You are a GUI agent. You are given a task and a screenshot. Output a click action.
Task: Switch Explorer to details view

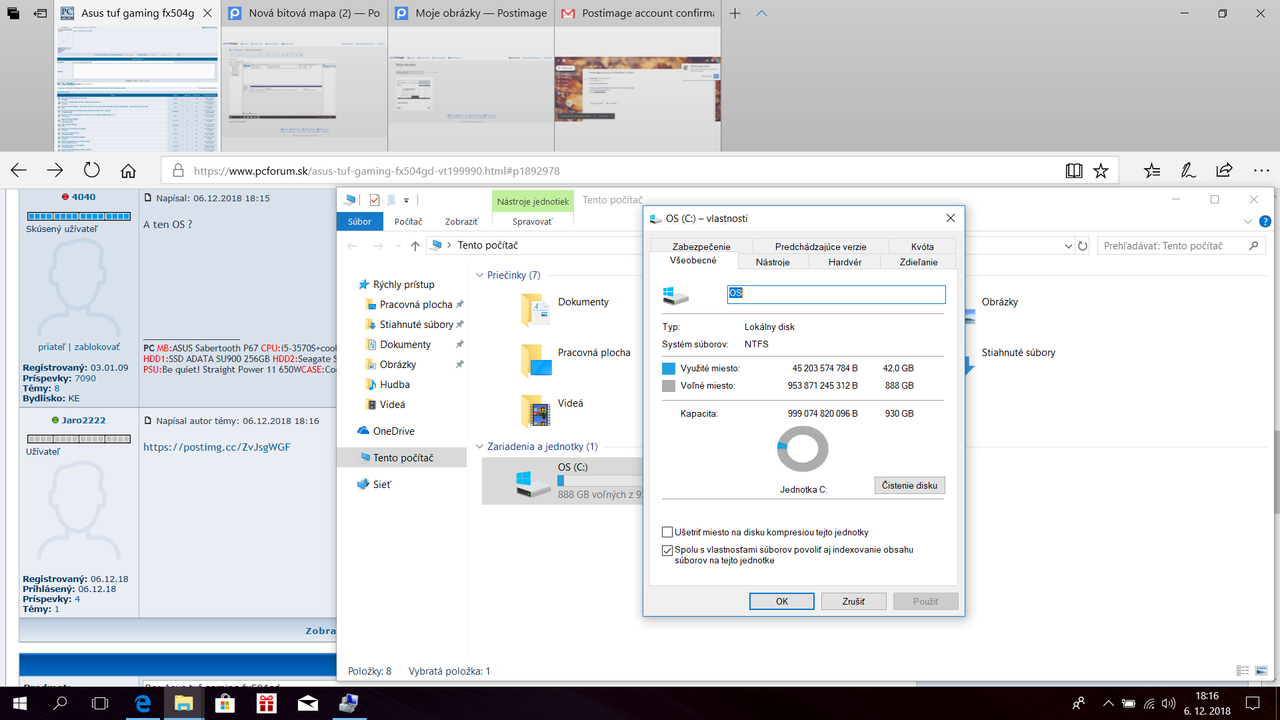point(1243,671)
